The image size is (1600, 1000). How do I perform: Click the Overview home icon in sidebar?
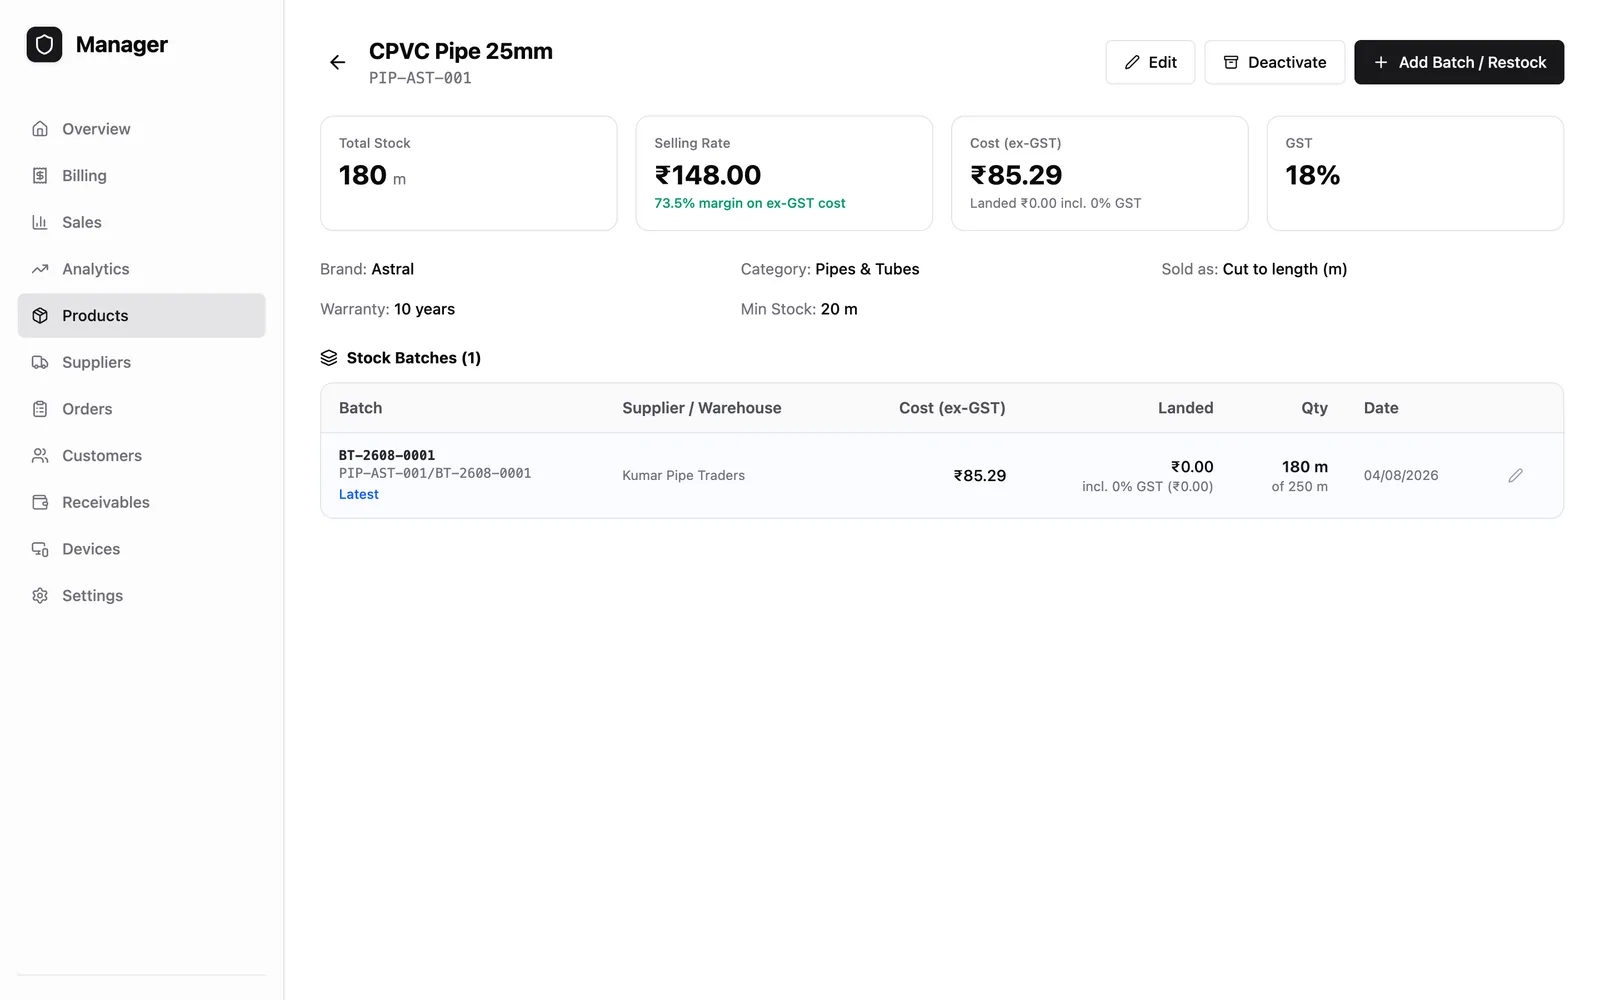(40, 129)
